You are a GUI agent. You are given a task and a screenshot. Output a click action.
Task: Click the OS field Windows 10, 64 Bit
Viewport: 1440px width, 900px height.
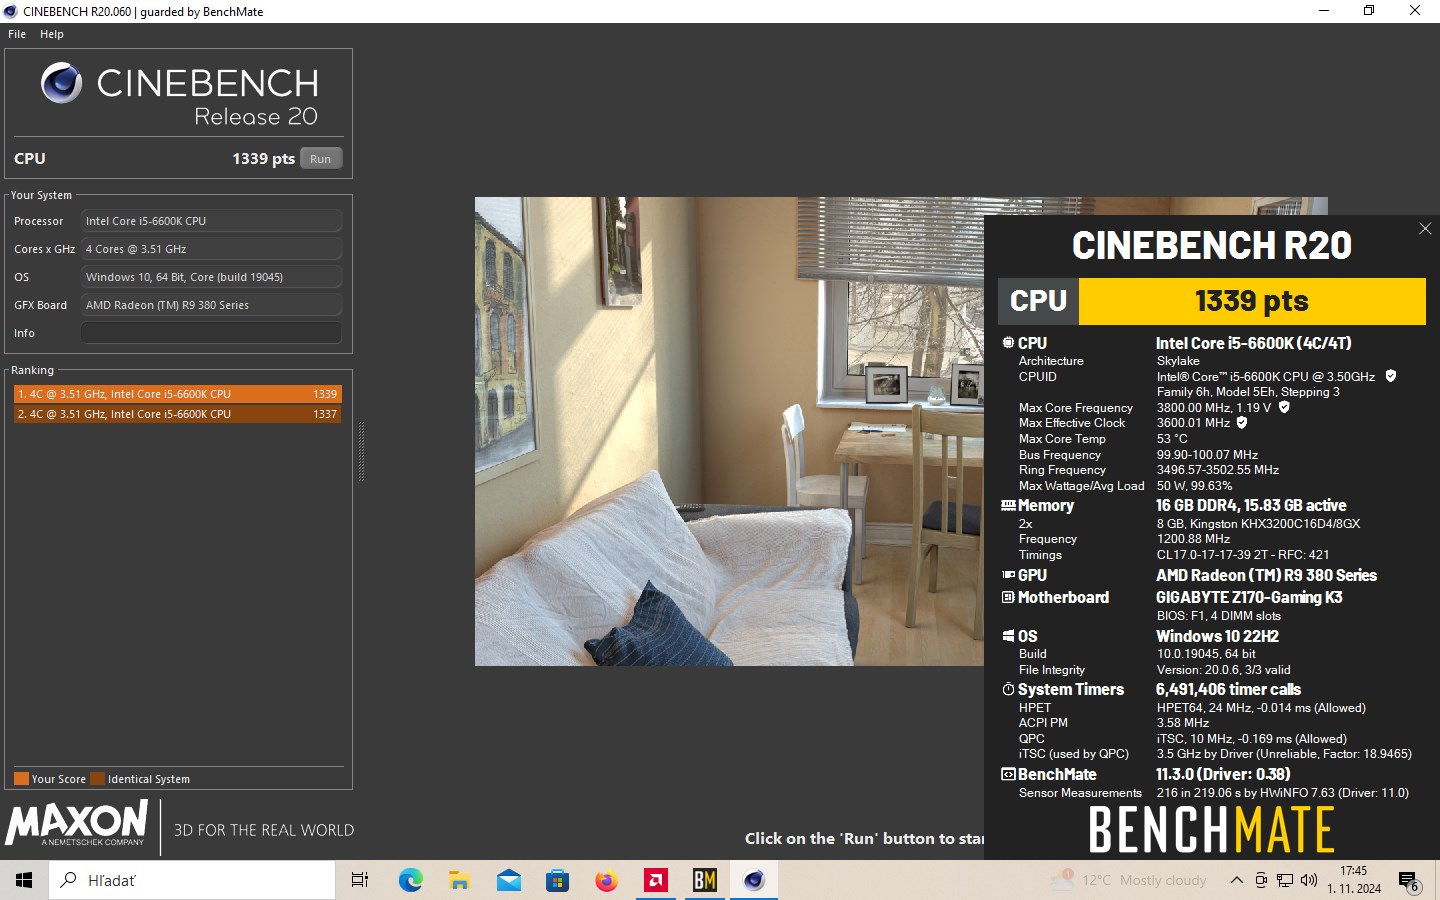tap(211, 277)
